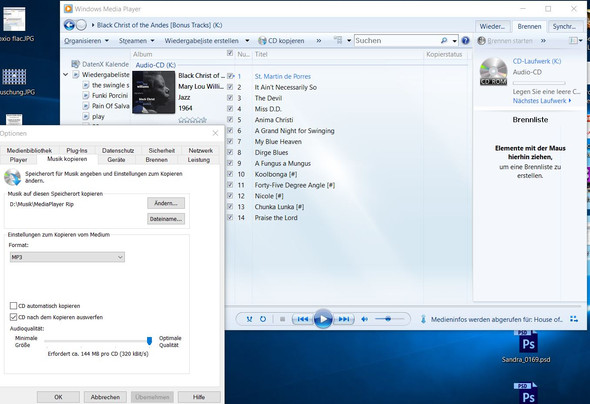Click the burn list options icon
The width and height of the screenshot is (590, 404).
point(573,41)
